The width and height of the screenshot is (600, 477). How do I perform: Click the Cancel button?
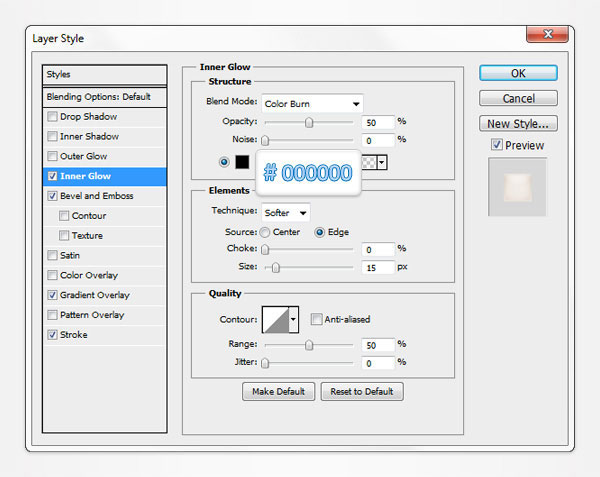[518, 98]
